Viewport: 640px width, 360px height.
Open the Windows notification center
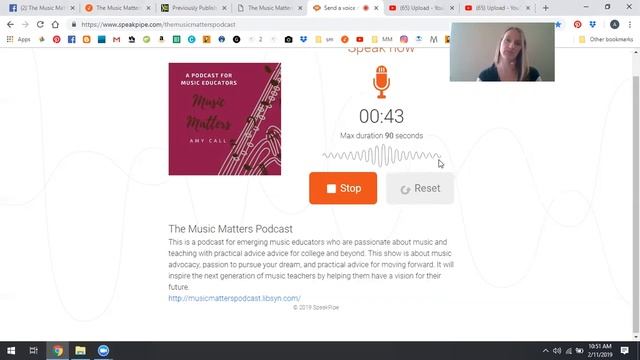point(624,351)
